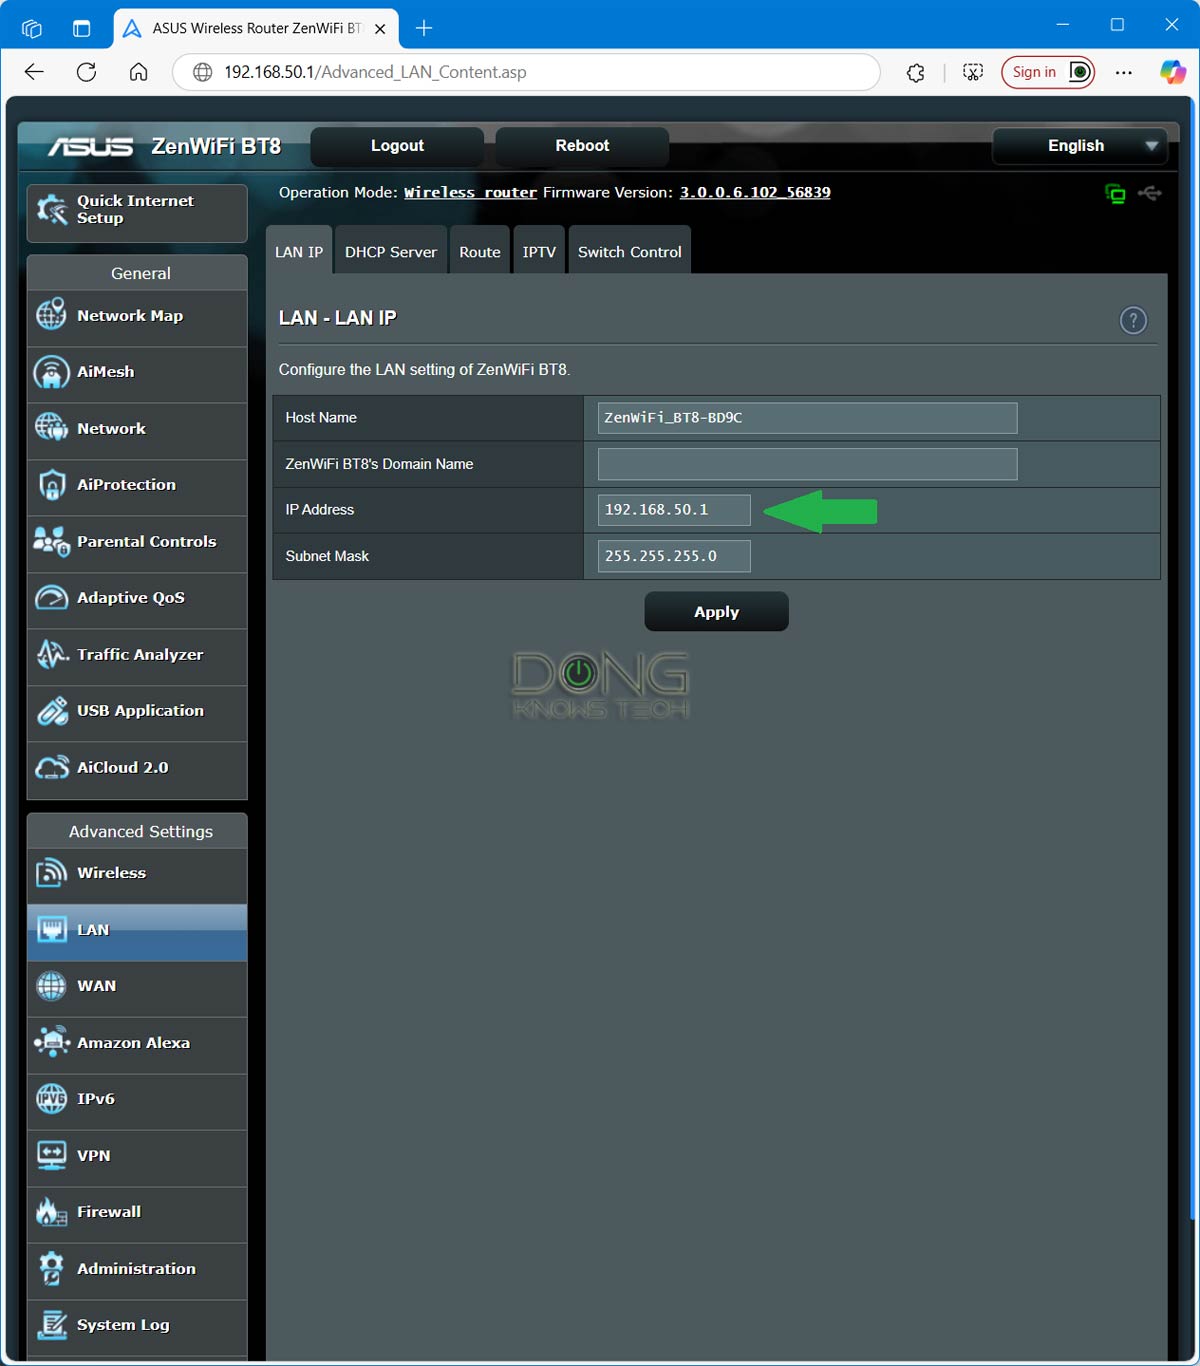
Task: Click the Traffic Analyzer icon
Action: (51, 655)
